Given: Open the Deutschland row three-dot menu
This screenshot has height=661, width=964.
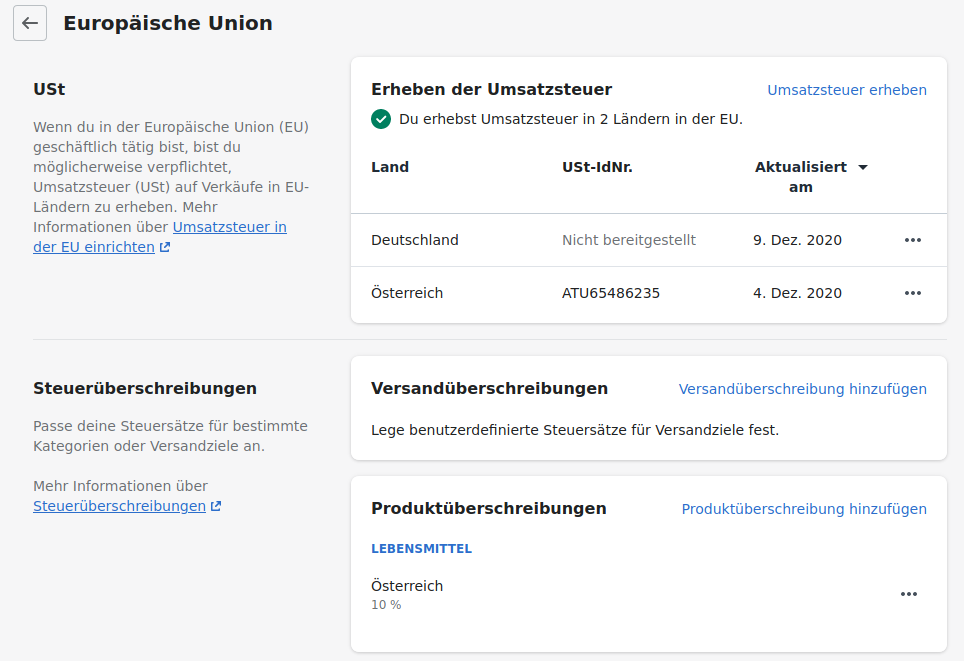Looking at the screenshot, I should coord(912,240).
